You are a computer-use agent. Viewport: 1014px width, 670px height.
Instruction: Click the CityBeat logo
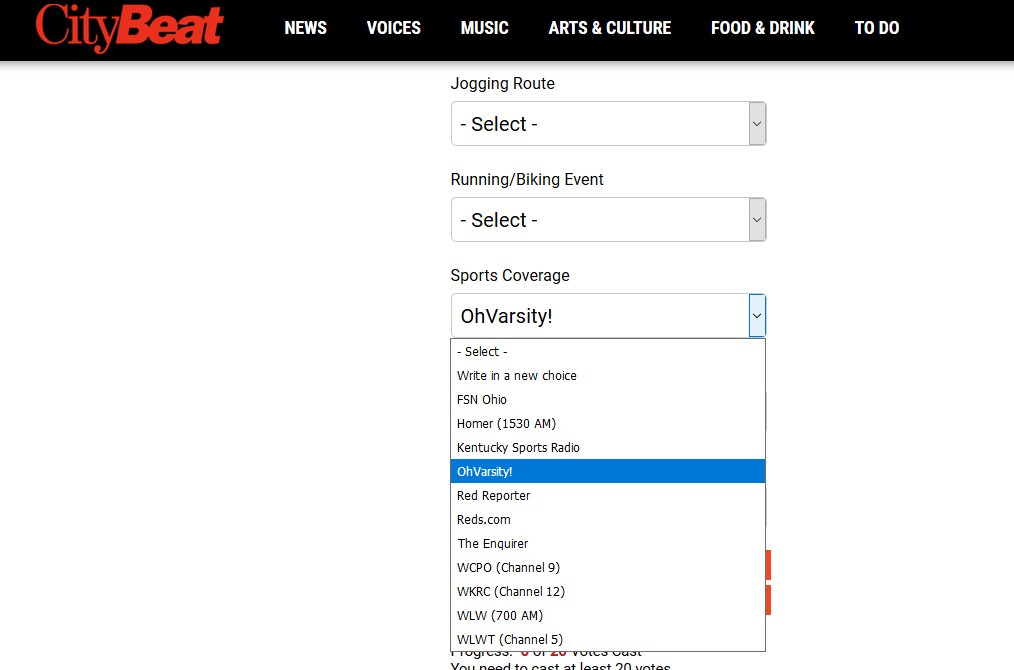tap(129, 27)
